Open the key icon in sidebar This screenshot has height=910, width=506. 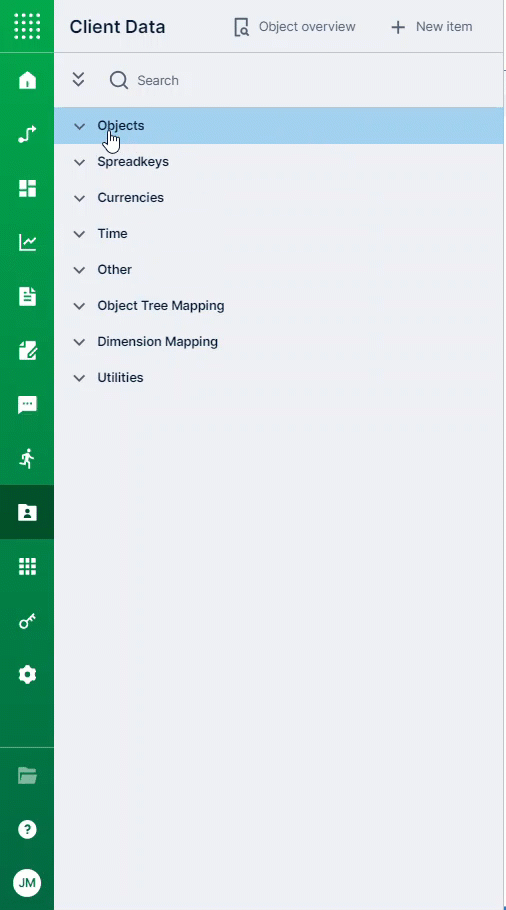27,620
